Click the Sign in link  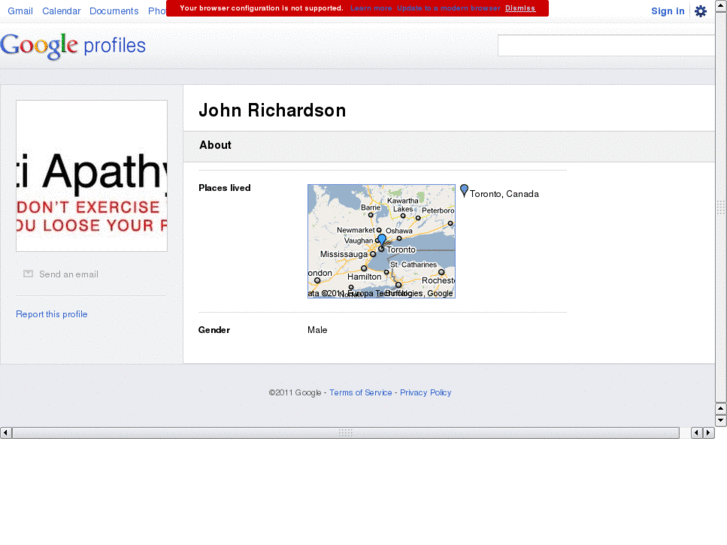[x=668, y=11]
